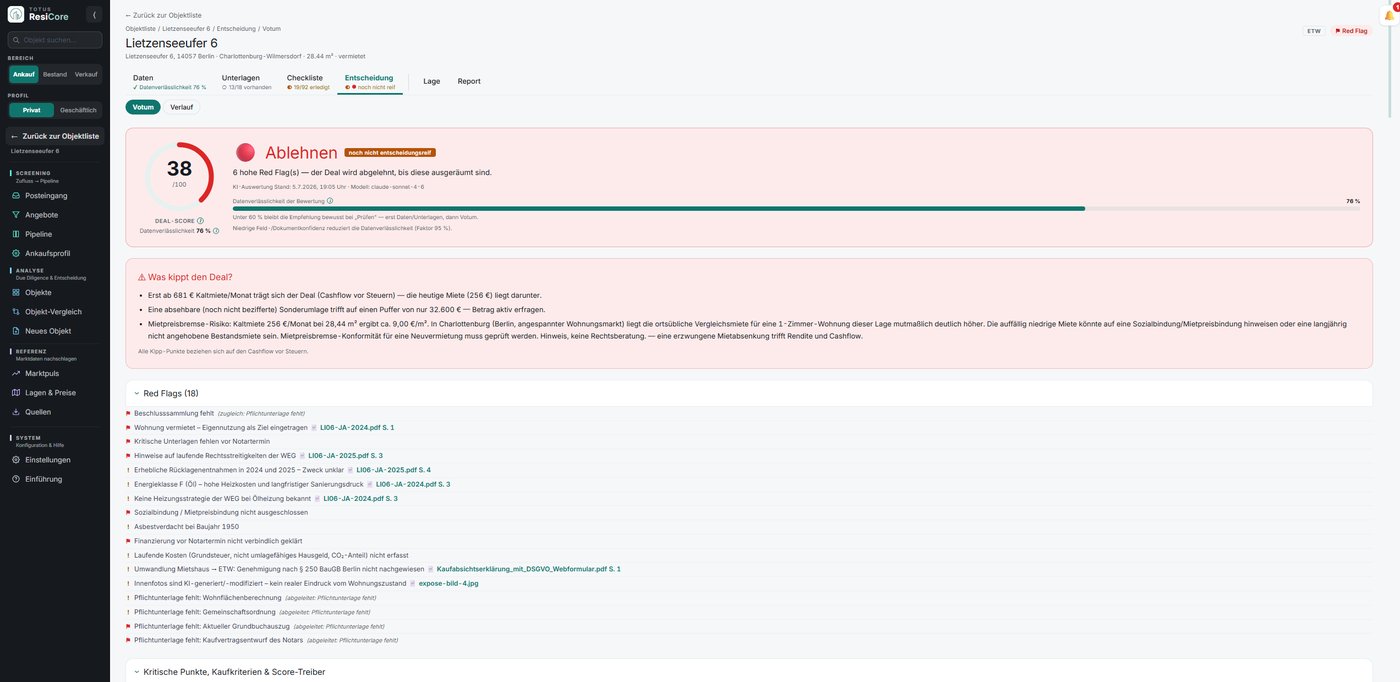Click the Objekt suchen search field
The width and height of the screenshot is (1400, 682).
[x=55, y=40]
